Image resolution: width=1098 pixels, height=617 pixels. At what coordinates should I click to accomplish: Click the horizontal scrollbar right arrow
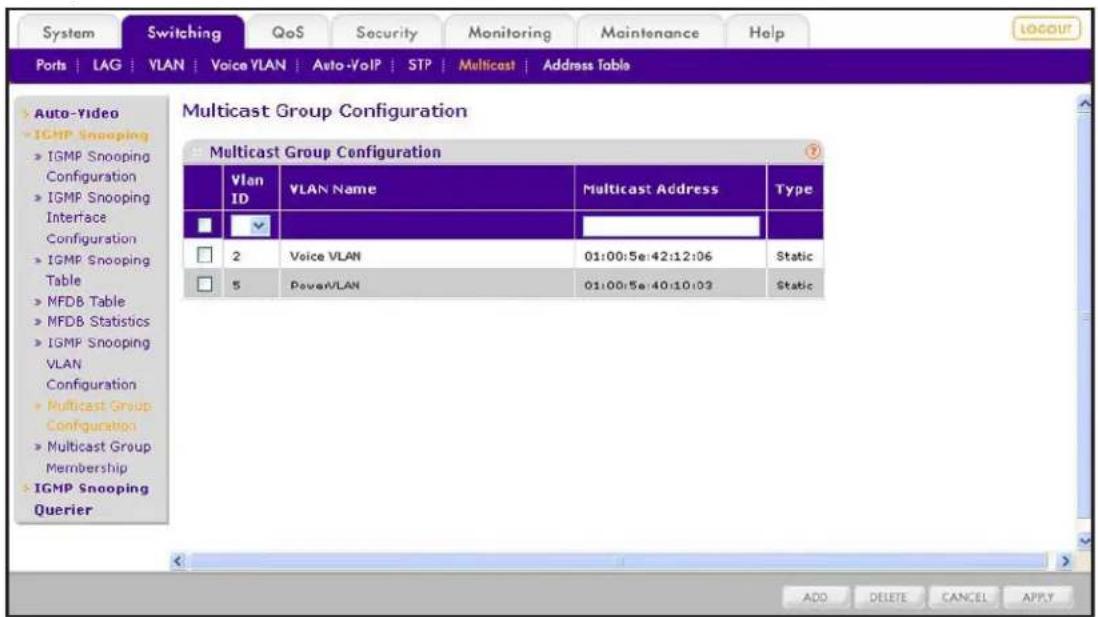[1065, 561]
